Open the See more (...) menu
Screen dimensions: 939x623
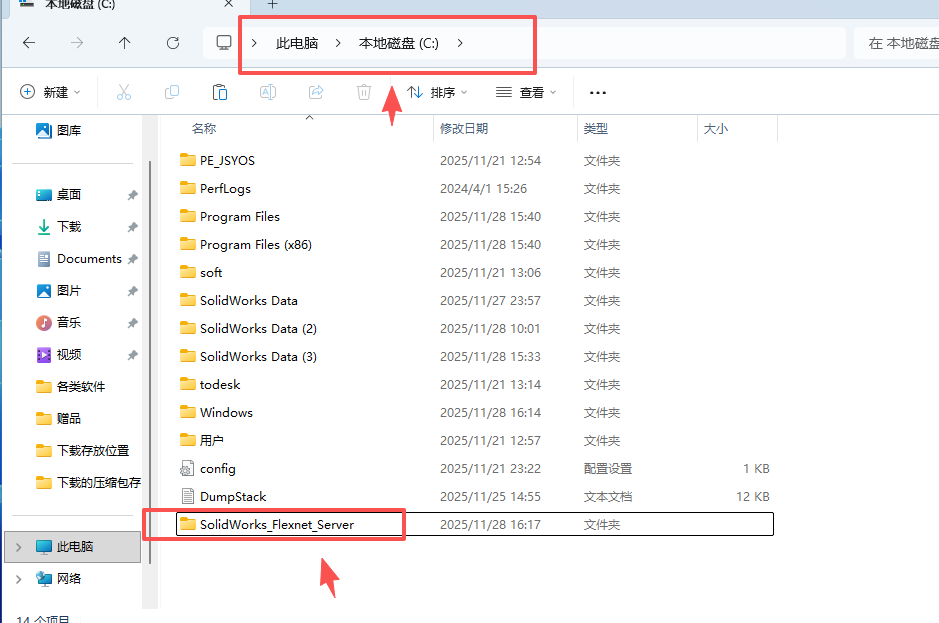tap(597, 92)
